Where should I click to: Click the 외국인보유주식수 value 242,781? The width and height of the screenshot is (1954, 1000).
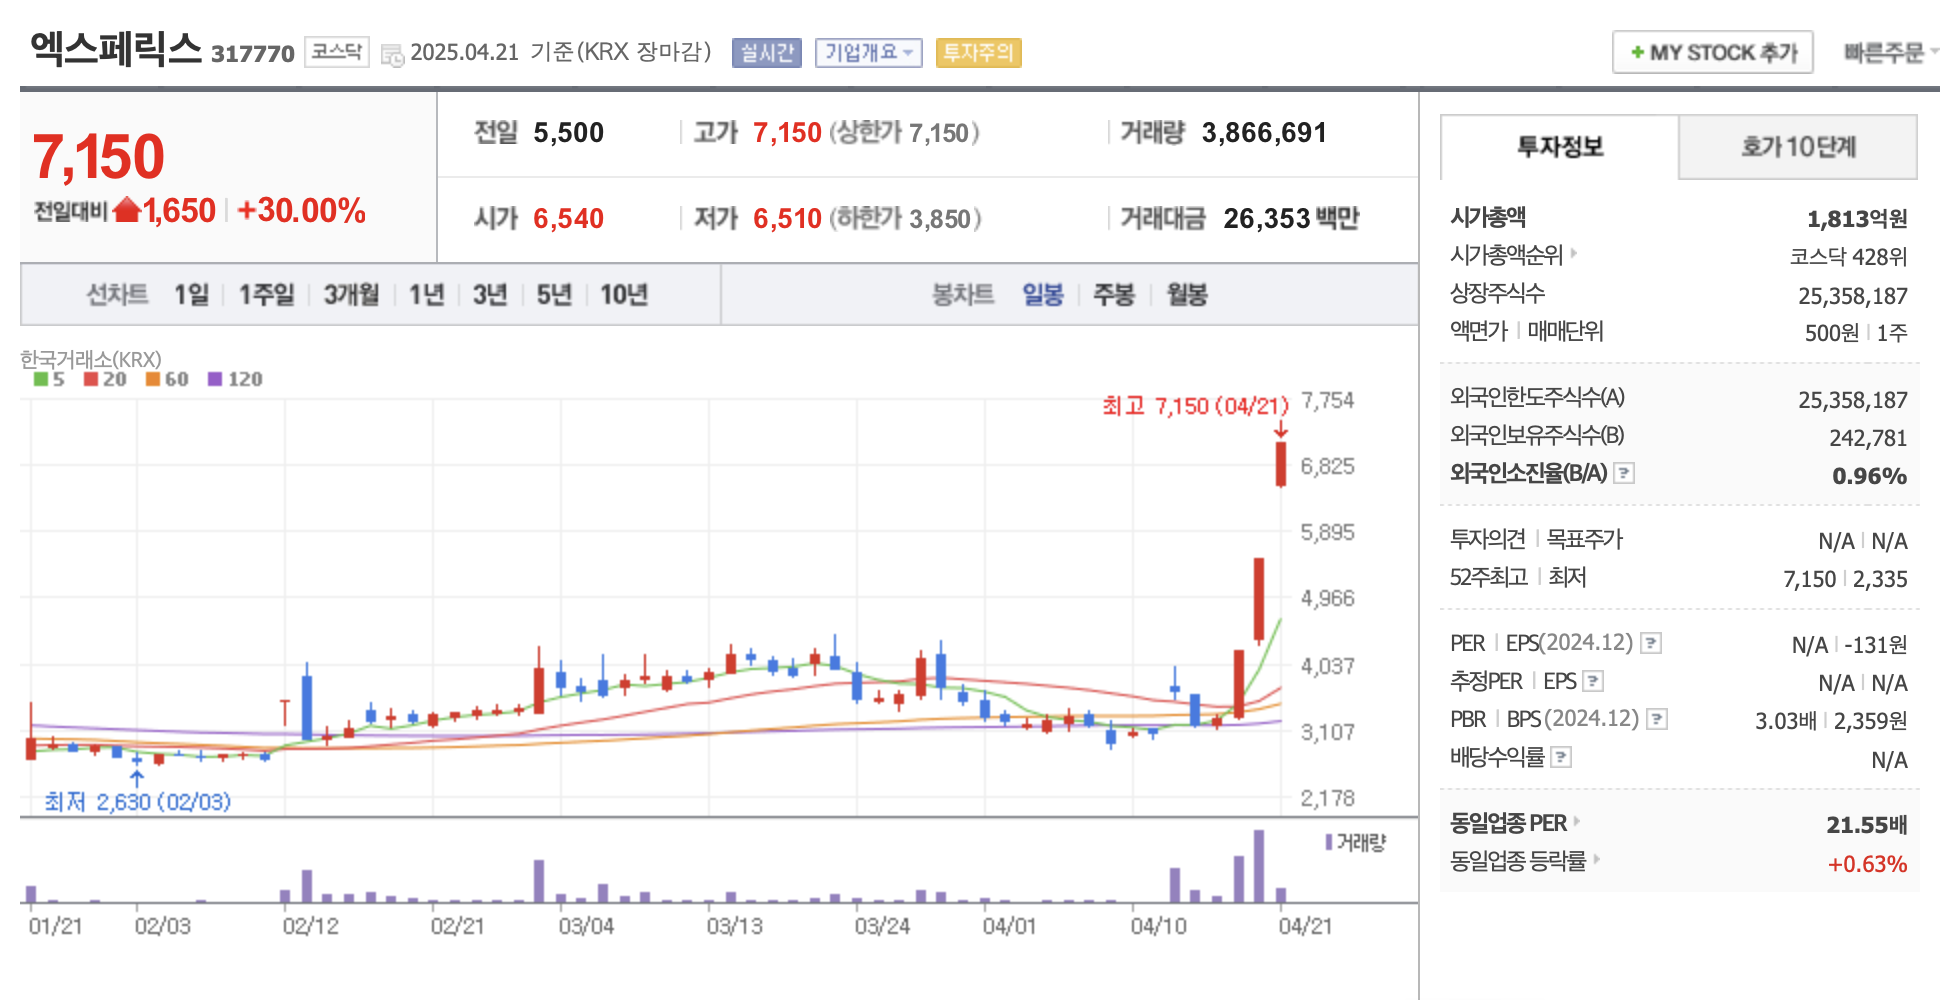[1868, 438]
